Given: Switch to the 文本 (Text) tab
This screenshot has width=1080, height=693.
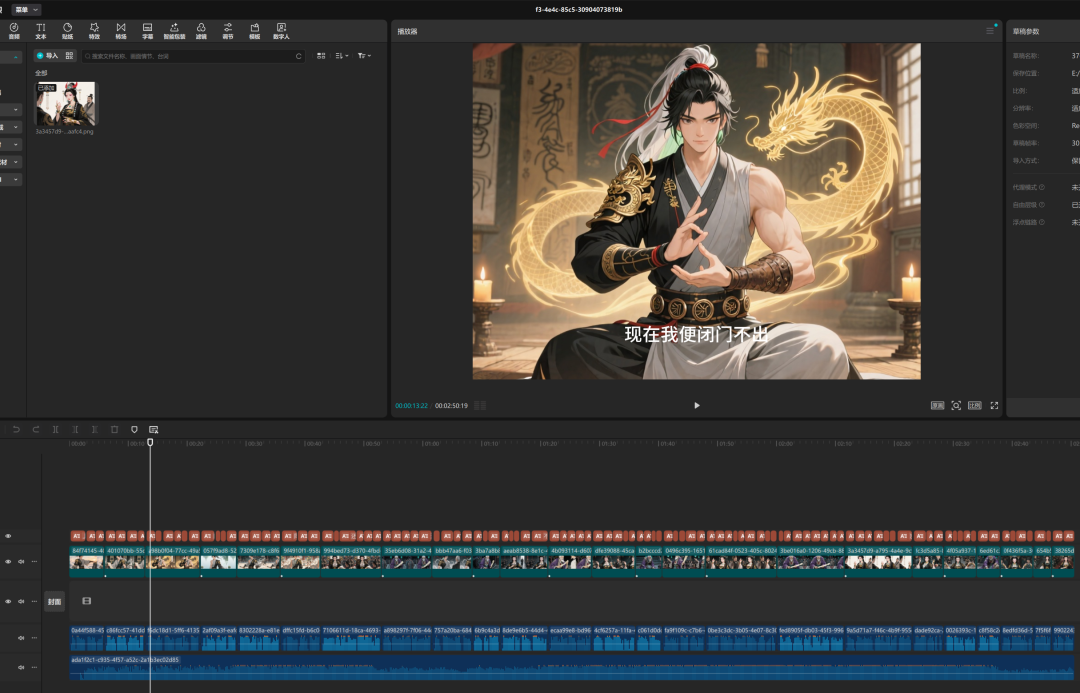Looking at the screenshot, I should coord(41,30).
